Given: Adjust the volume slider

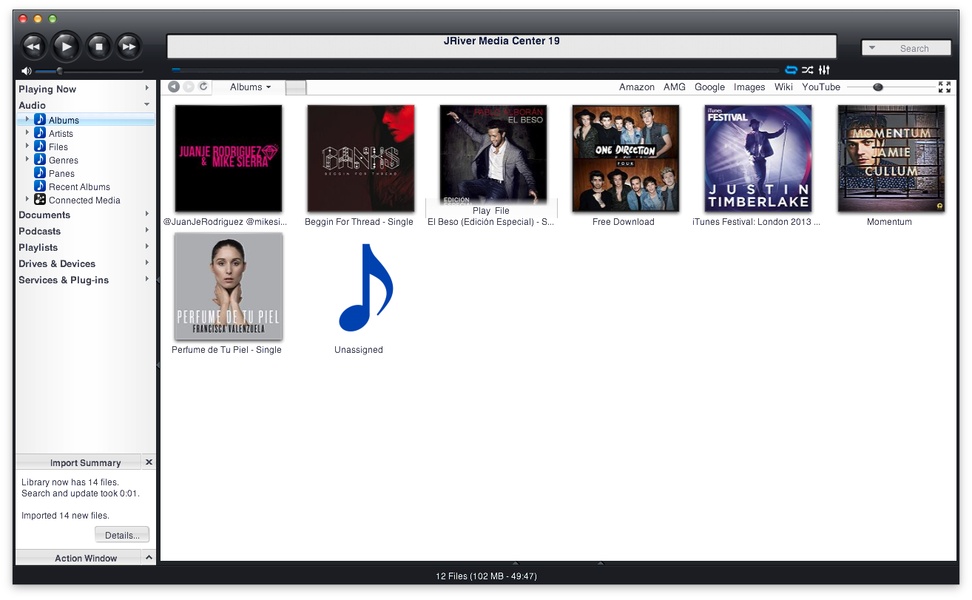Looking at the screenshot, I should 89,71.
